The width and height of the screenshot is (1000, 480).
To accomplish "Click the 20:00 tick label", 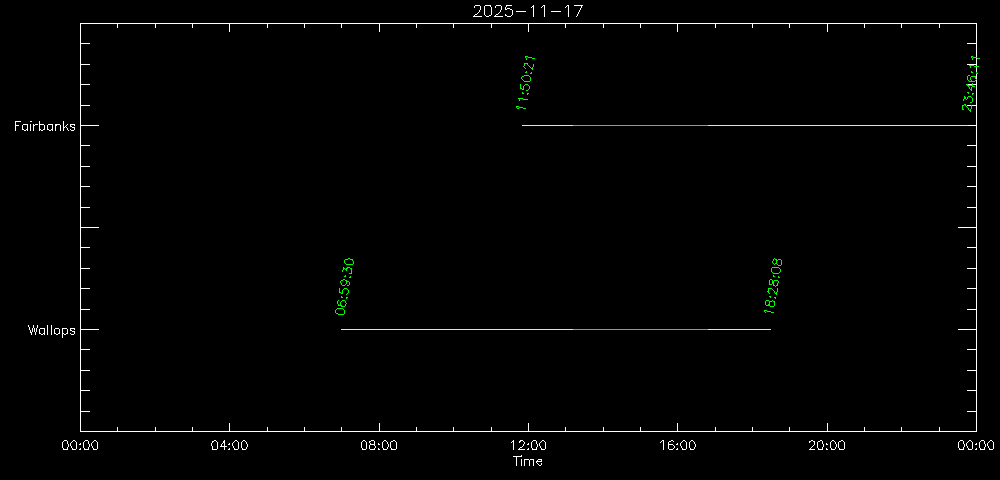I will tap(826, 446).
